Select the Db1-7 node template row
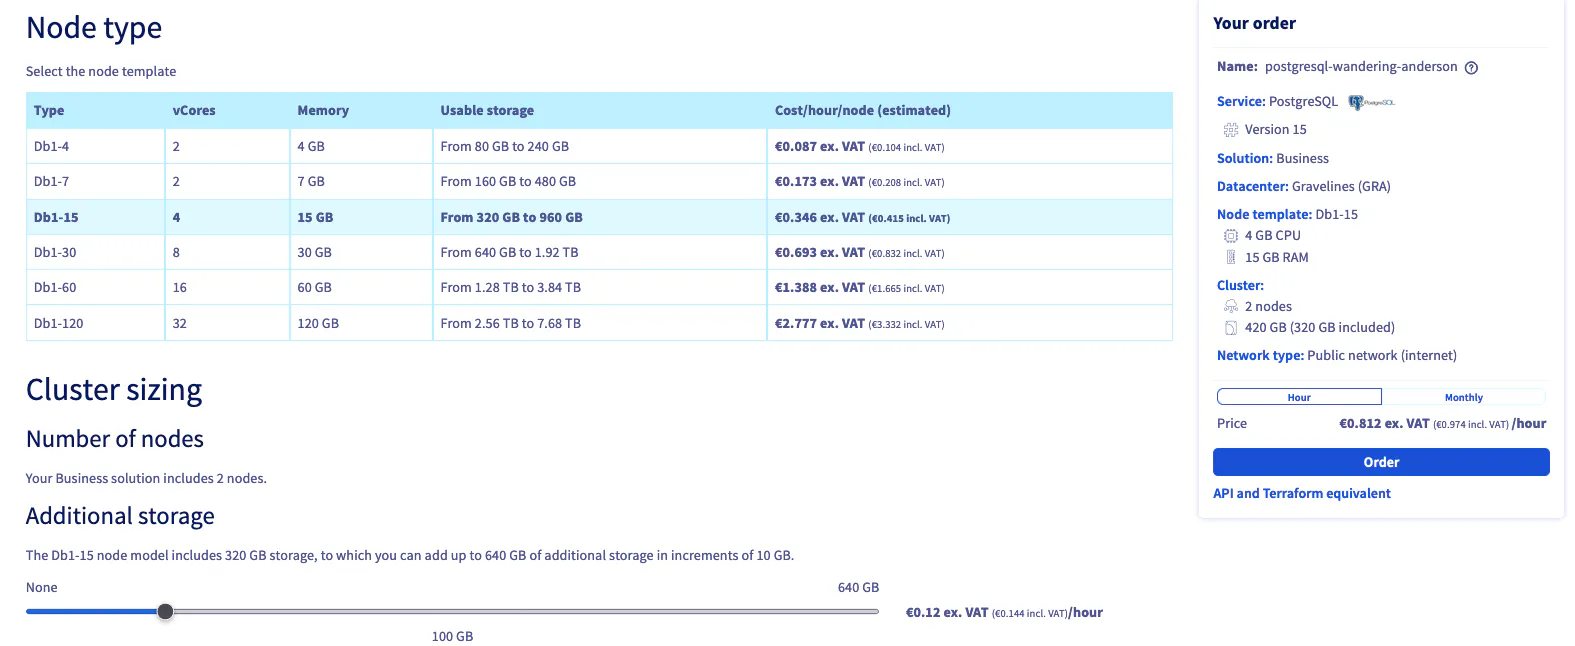 coord(599,182)
